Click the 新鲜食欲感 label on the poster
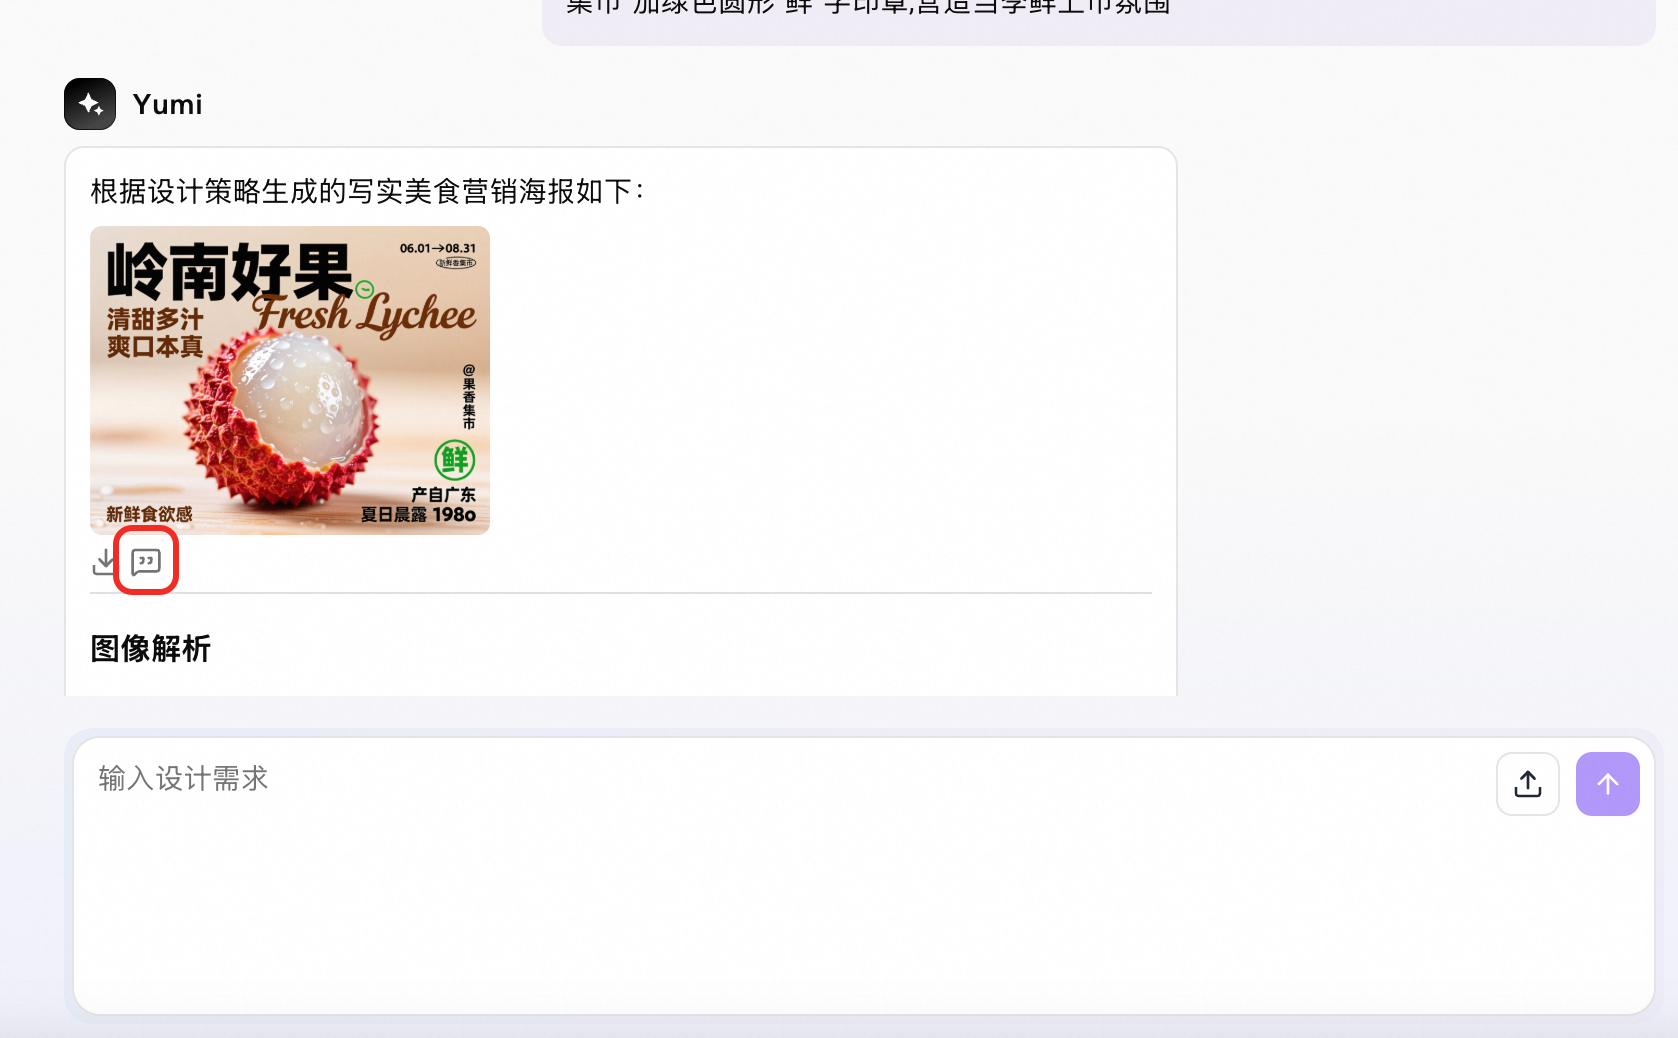 149,514
